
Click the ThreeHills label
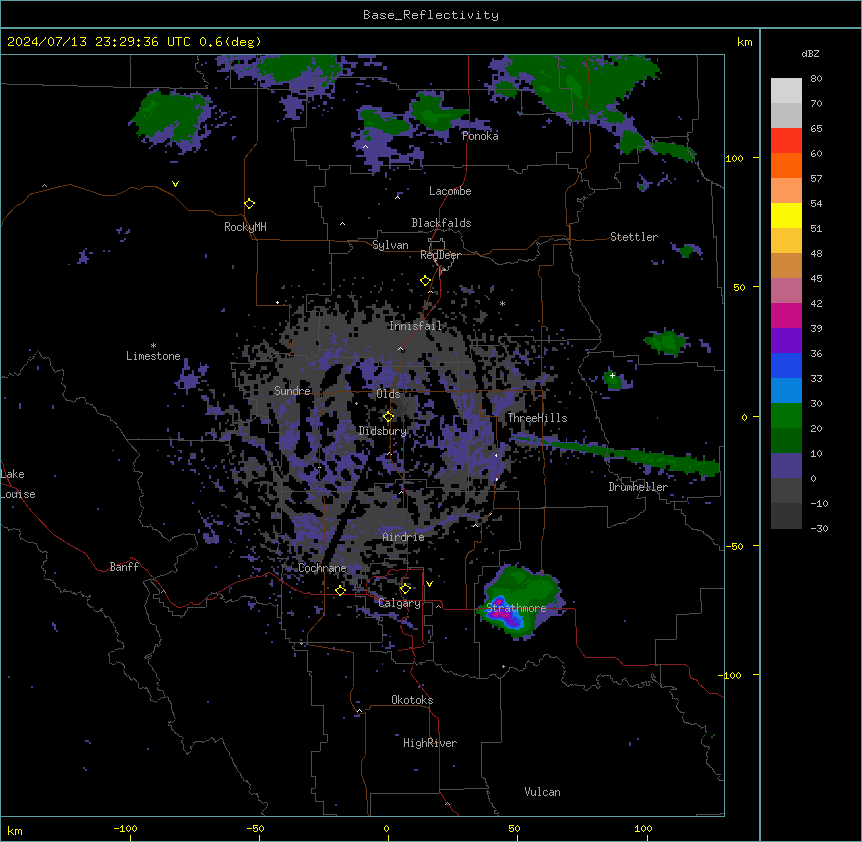pyautogui.click(x=537, y=418)
